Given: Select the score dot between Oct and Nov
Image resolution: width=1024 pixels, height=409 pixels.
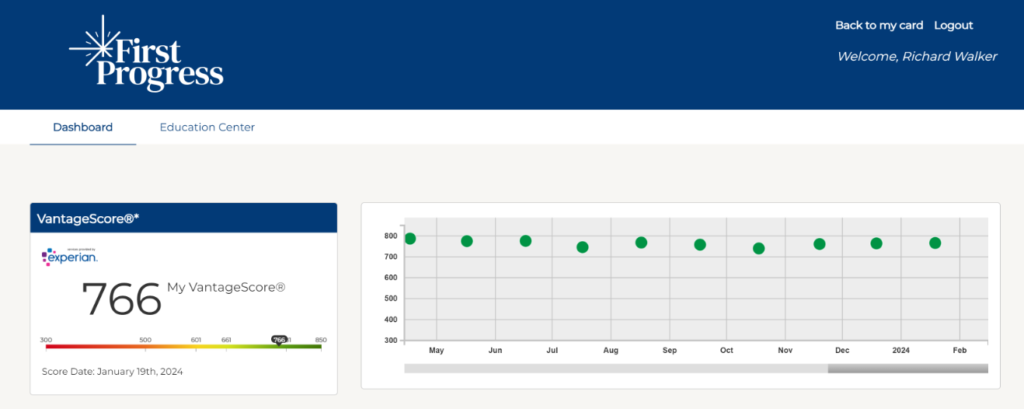Looking at the screenshot, I should point(759,248).
